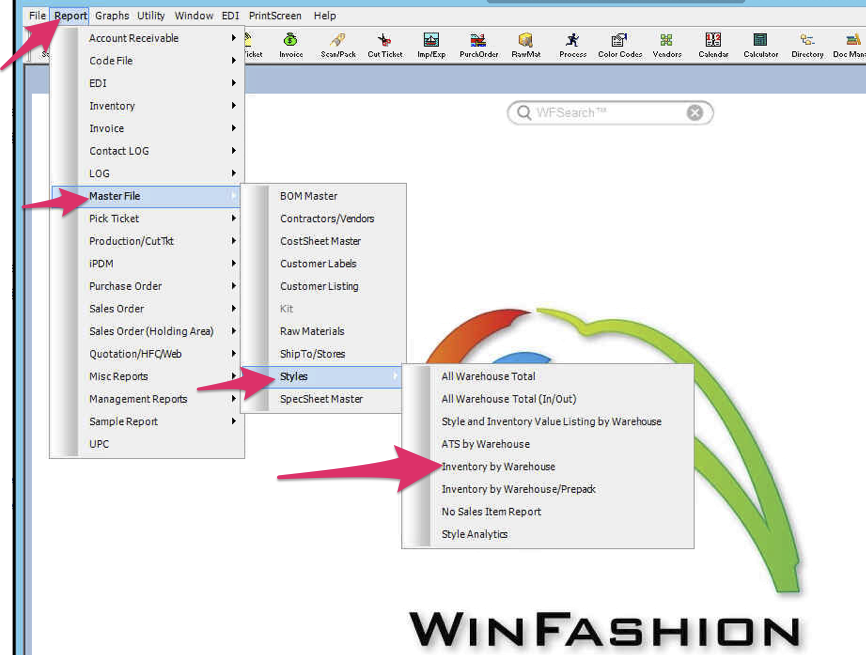The width and height of the screenshot is (866, 655).
Task: Expand Sample Report submenu
Action: coord(147,421)
